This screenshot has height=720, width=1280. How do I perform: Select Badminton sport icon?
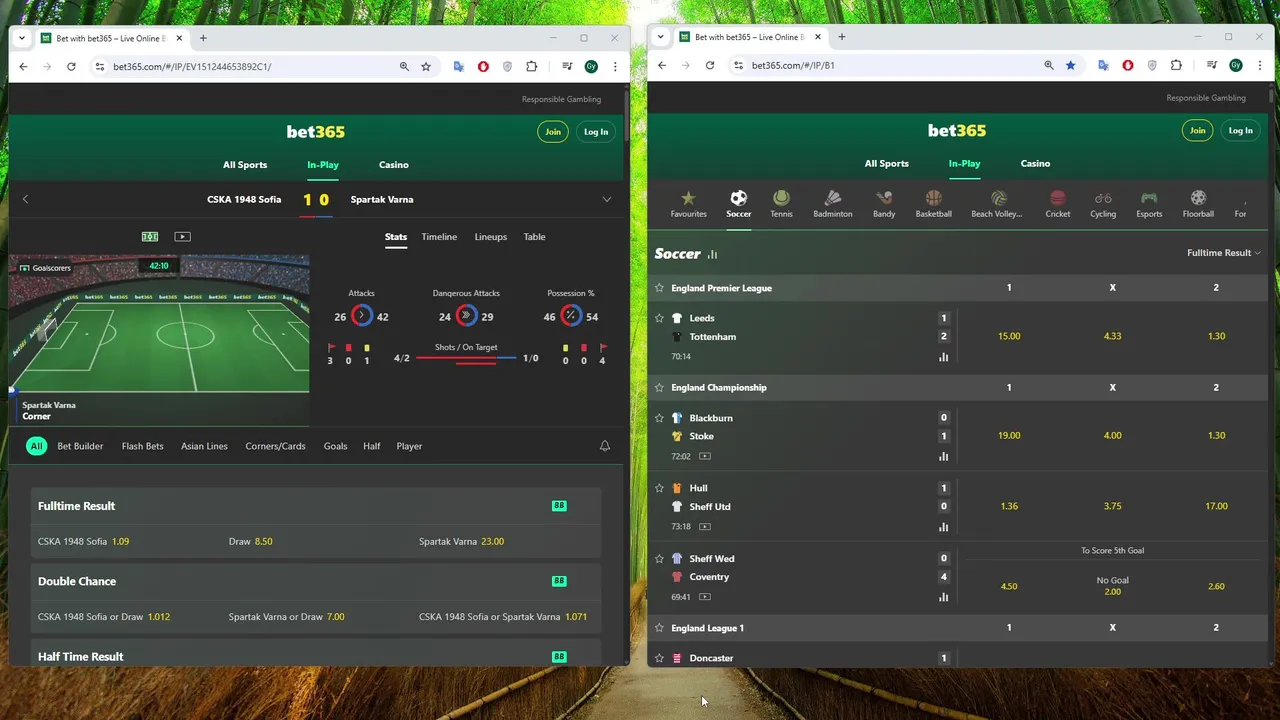click(832, 198)
